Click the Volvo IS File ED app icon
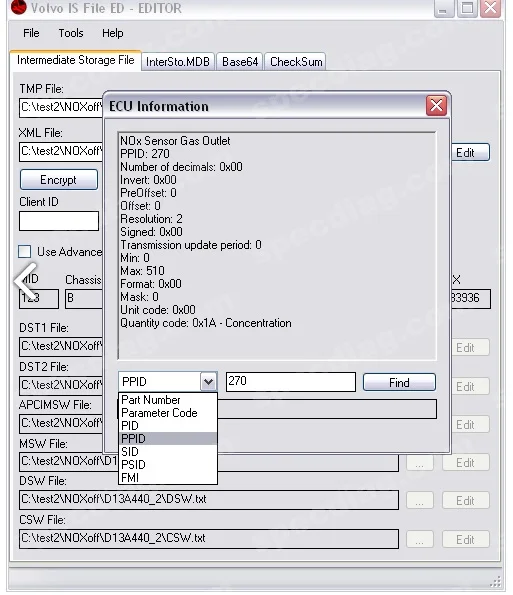The width and height of the screenshot is (513, 595). pos(18,7)
